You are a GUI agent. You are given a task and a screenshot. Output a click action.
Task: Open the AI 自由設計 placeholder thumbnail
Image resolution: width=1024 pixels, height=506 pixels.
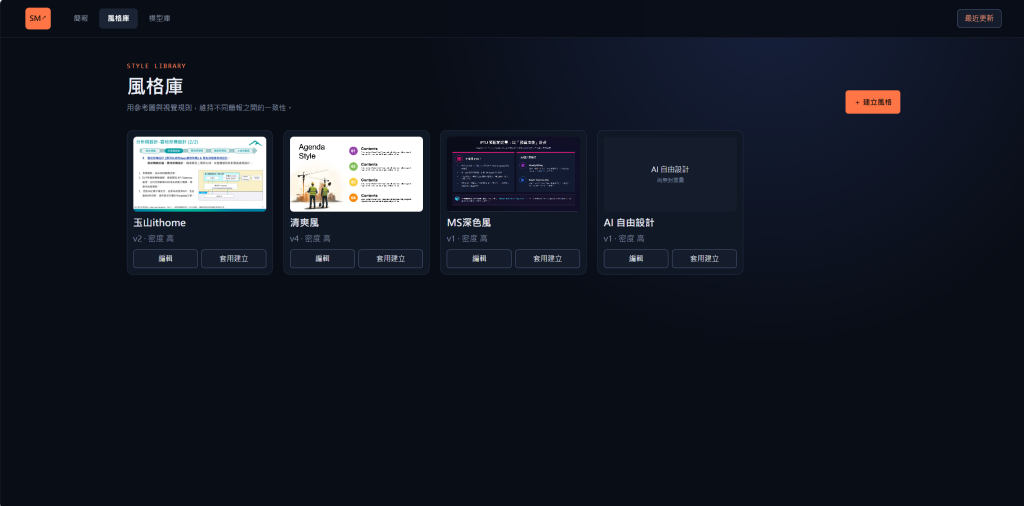(x=670, y=174)
